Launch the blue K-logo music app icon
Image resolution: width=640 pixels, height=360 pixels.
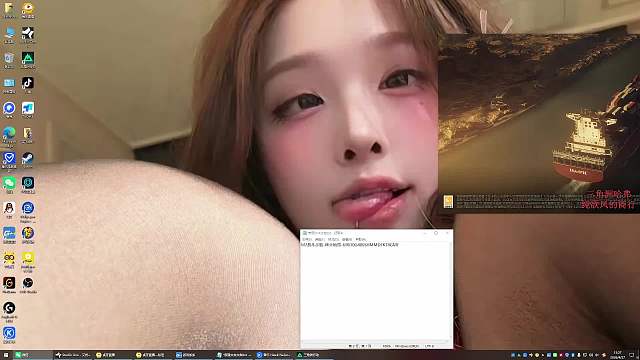pos(9,335)
